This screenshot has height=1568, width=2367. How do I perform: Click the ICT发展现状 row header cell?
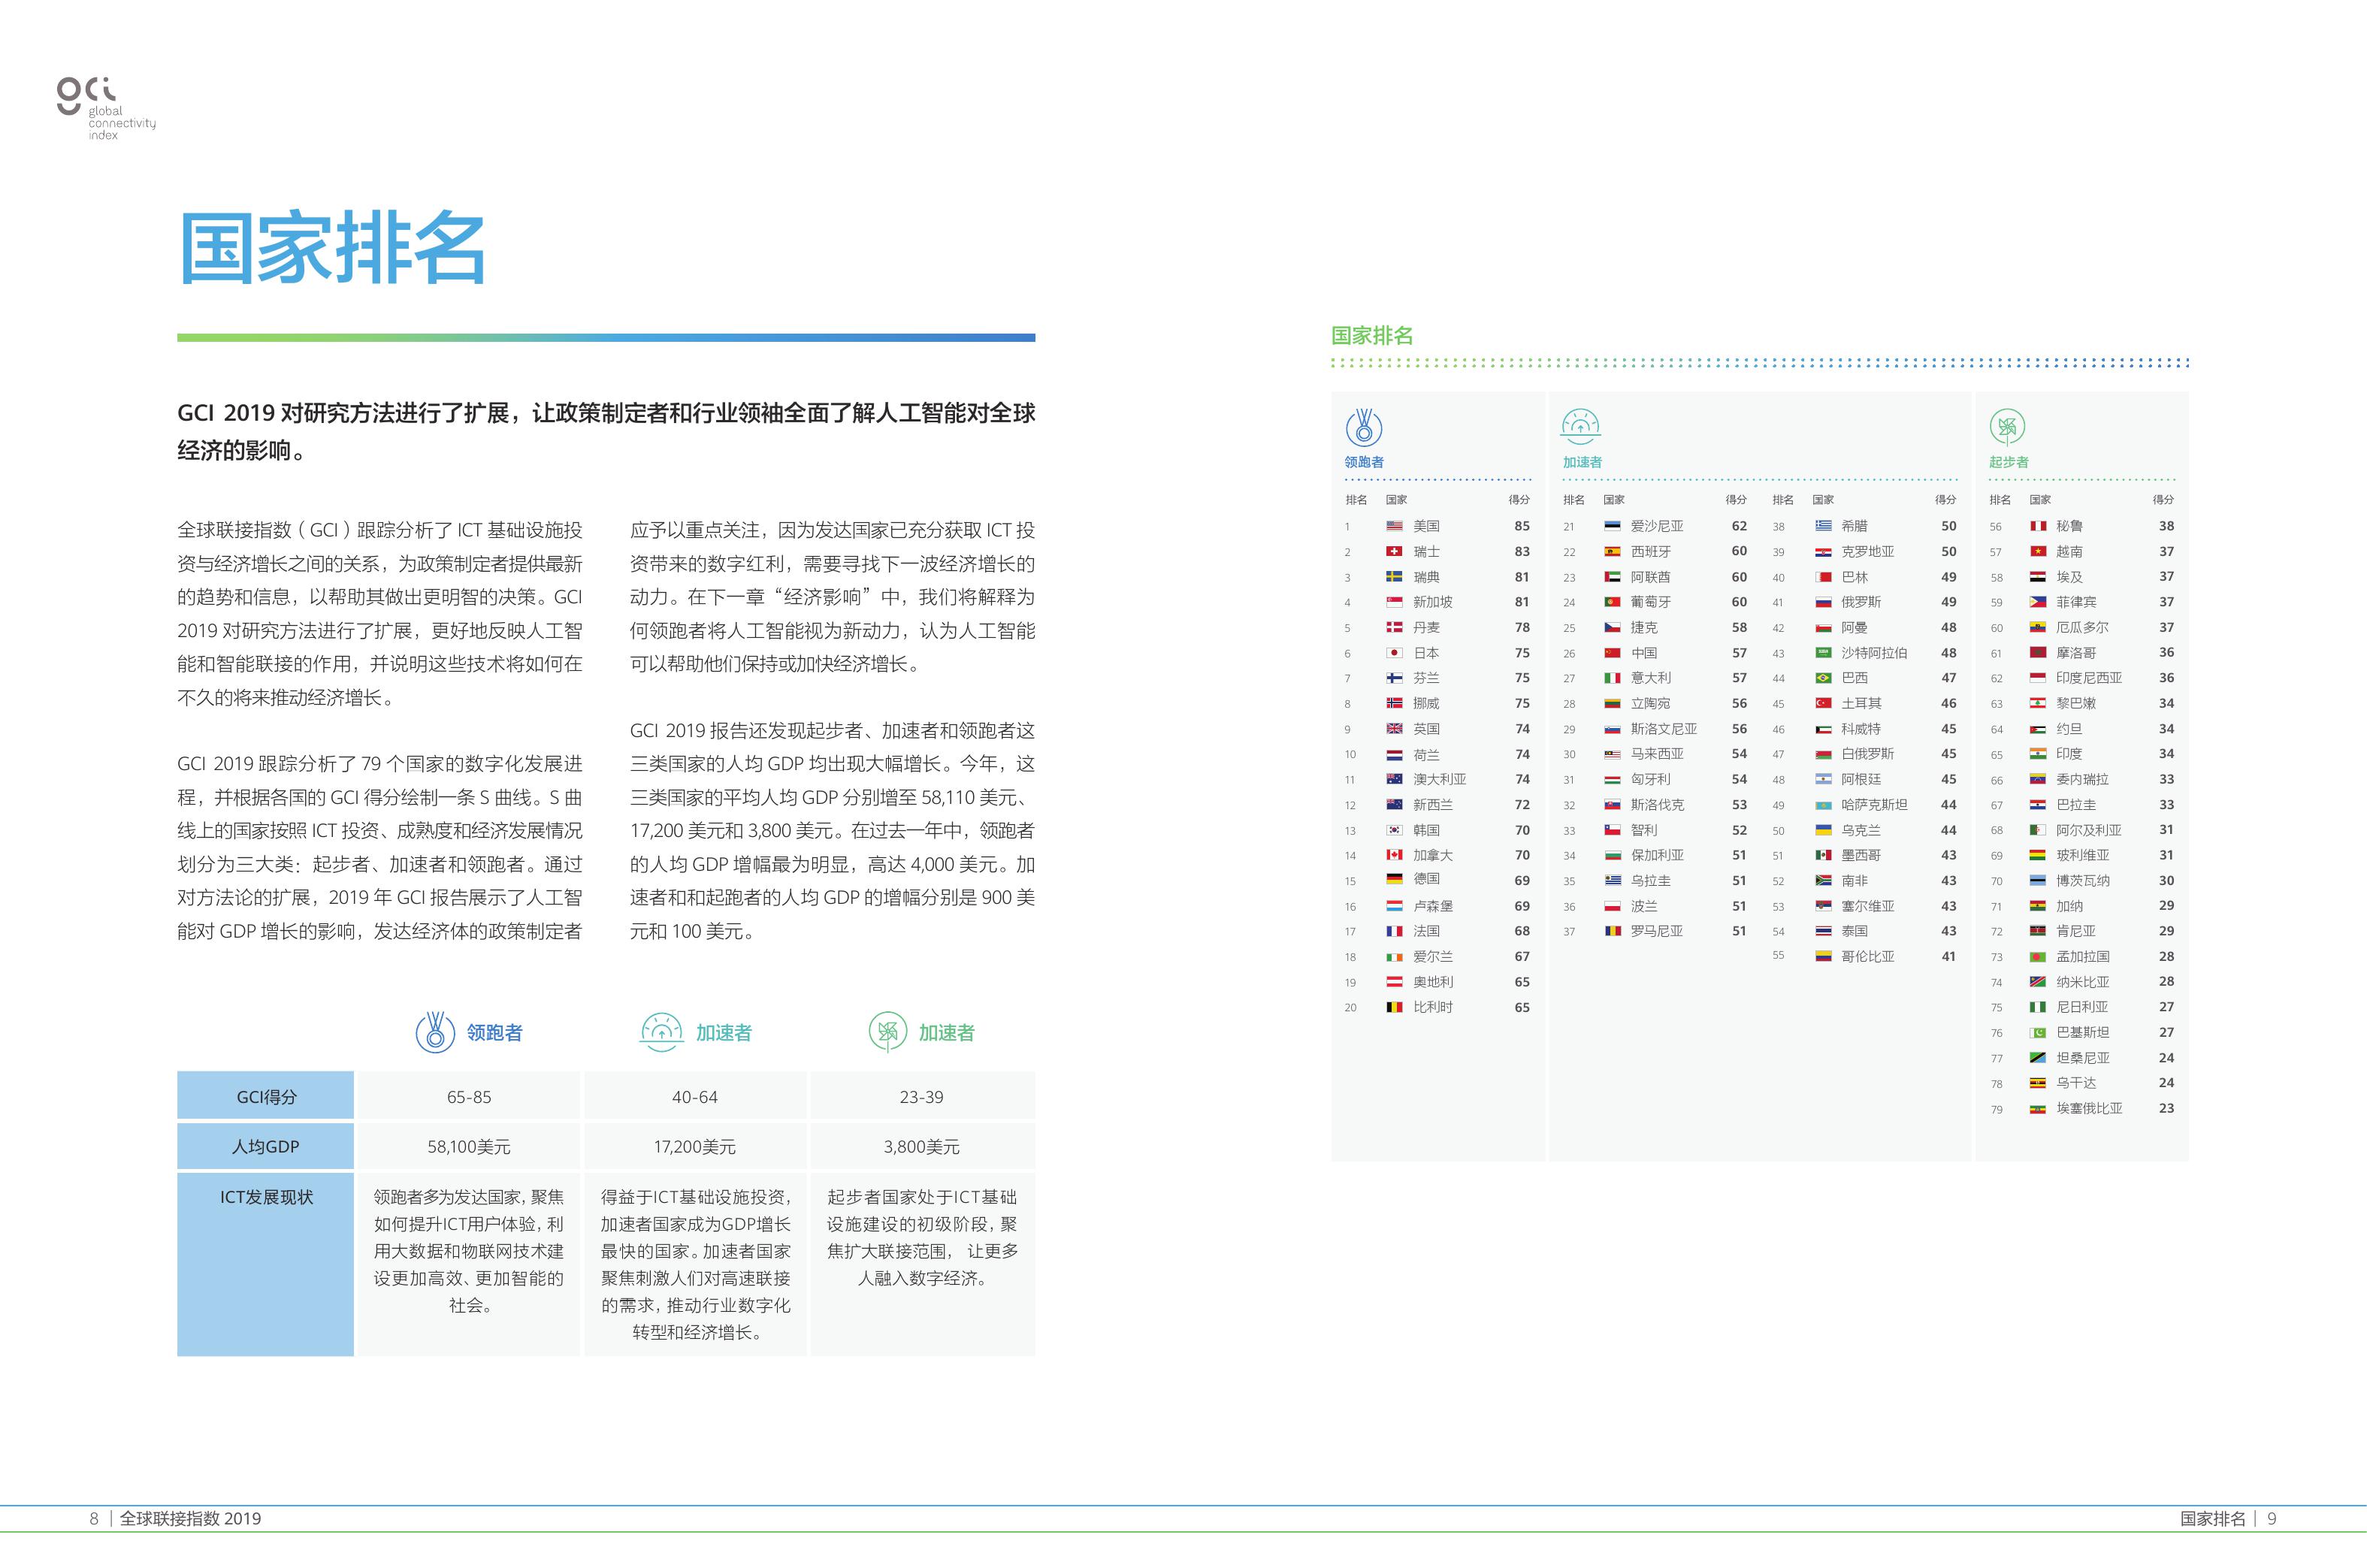[266, 1264]
